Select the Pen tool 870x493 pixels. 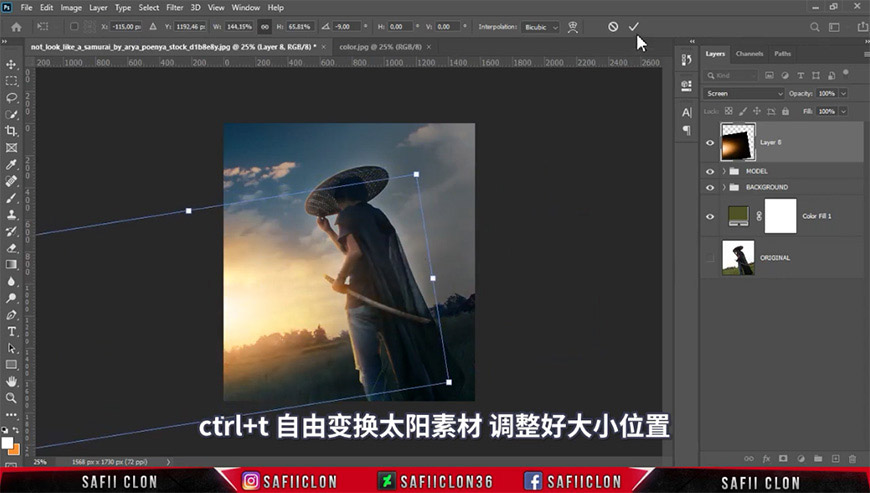pos(11,314)
